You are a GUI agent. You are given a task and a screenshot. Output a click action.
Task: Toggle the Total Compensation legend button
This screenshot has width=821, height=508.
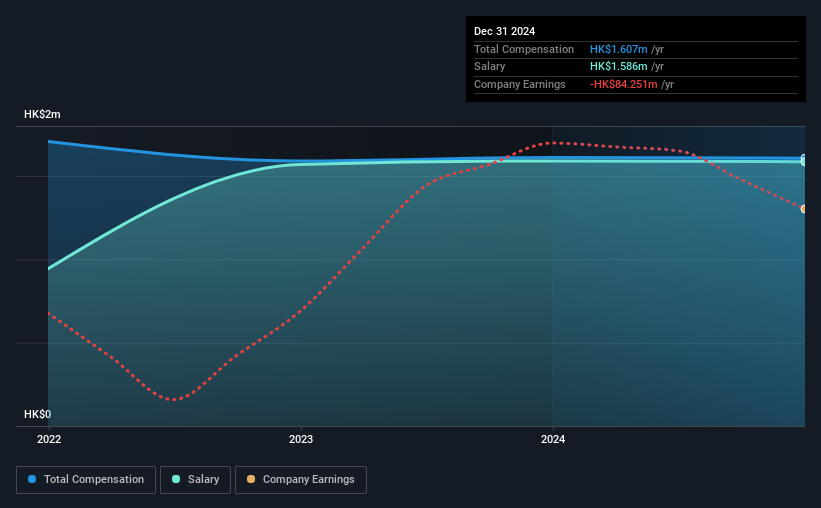86,480
